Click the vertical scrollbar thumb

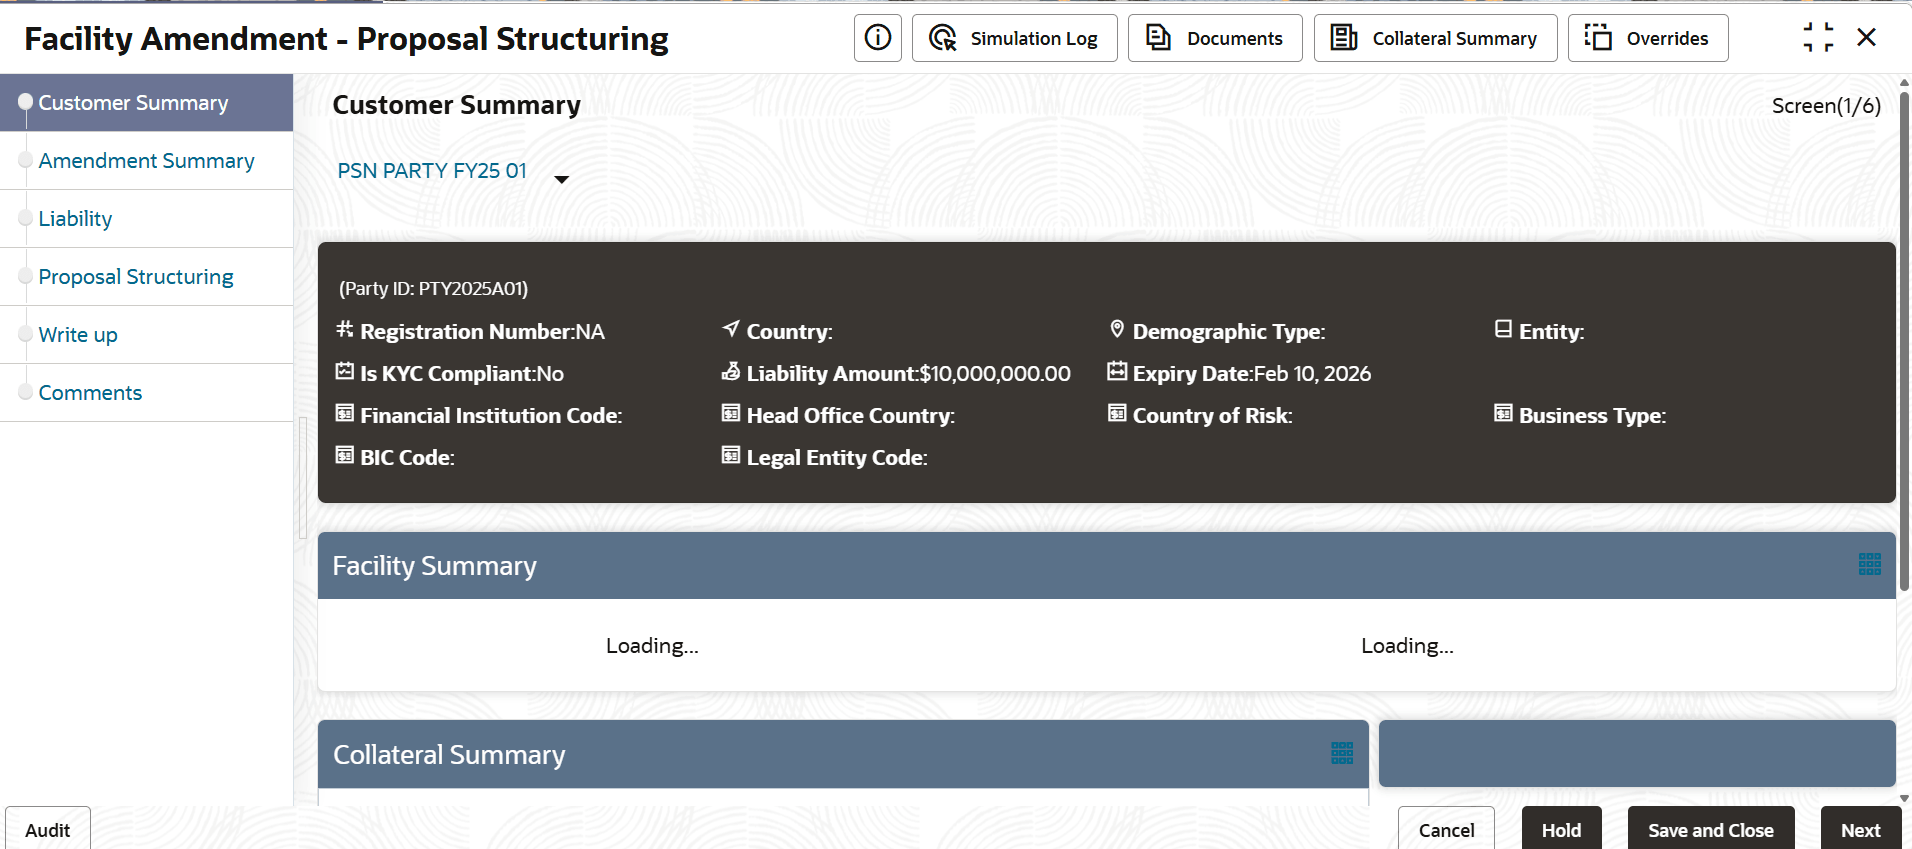(1904, 340)
